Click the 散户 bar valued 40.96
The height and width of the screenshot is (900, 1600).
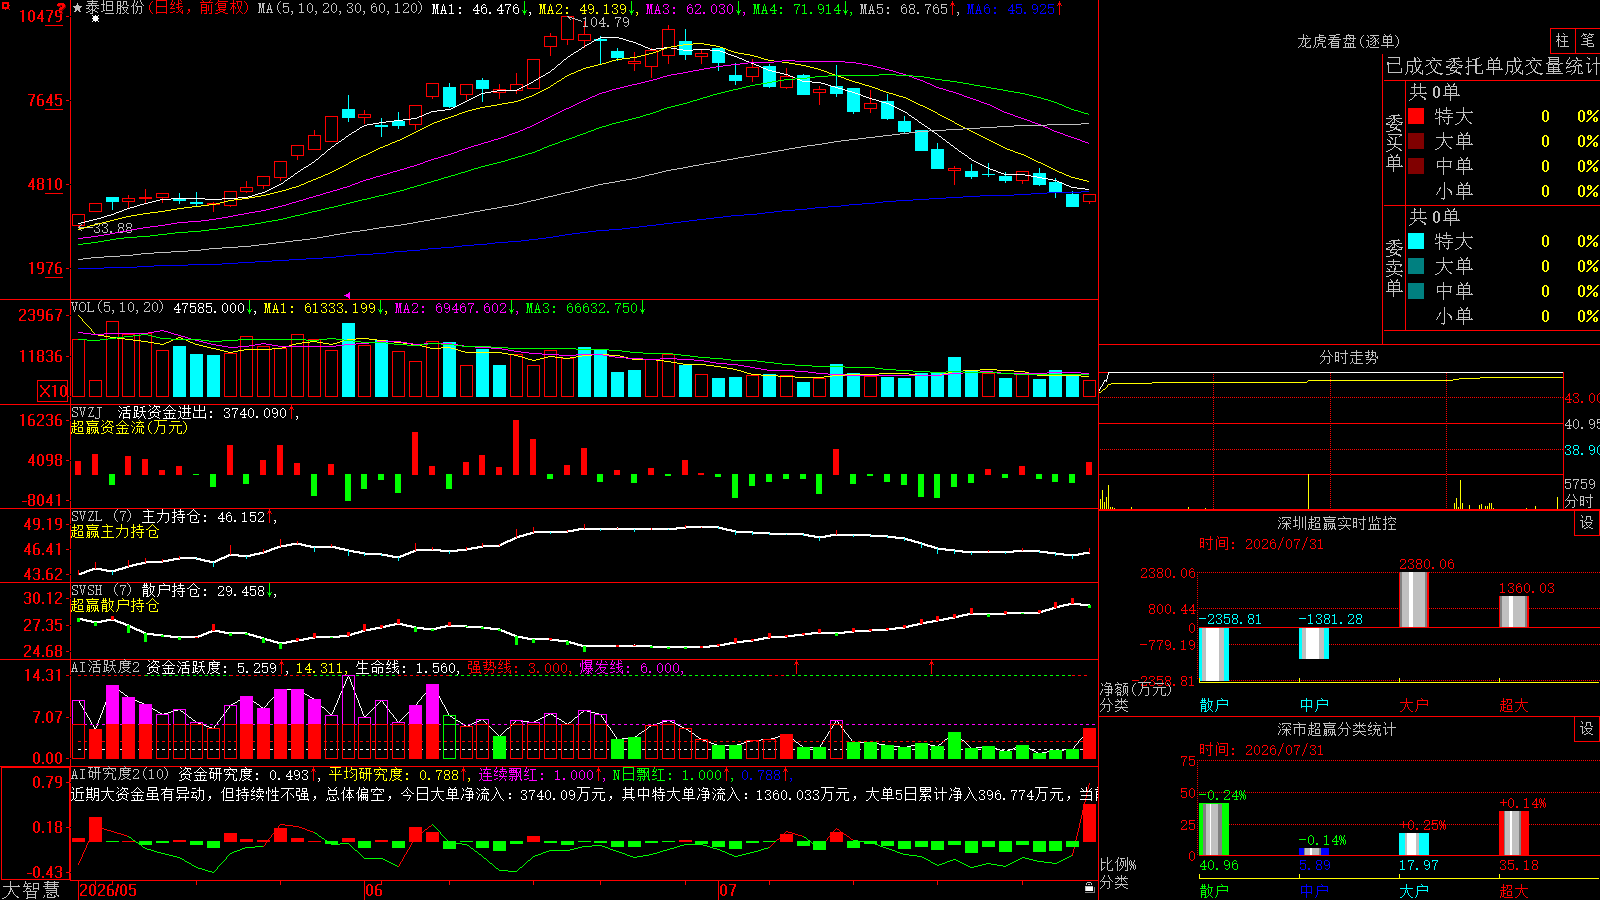(x=1214, y=829)
